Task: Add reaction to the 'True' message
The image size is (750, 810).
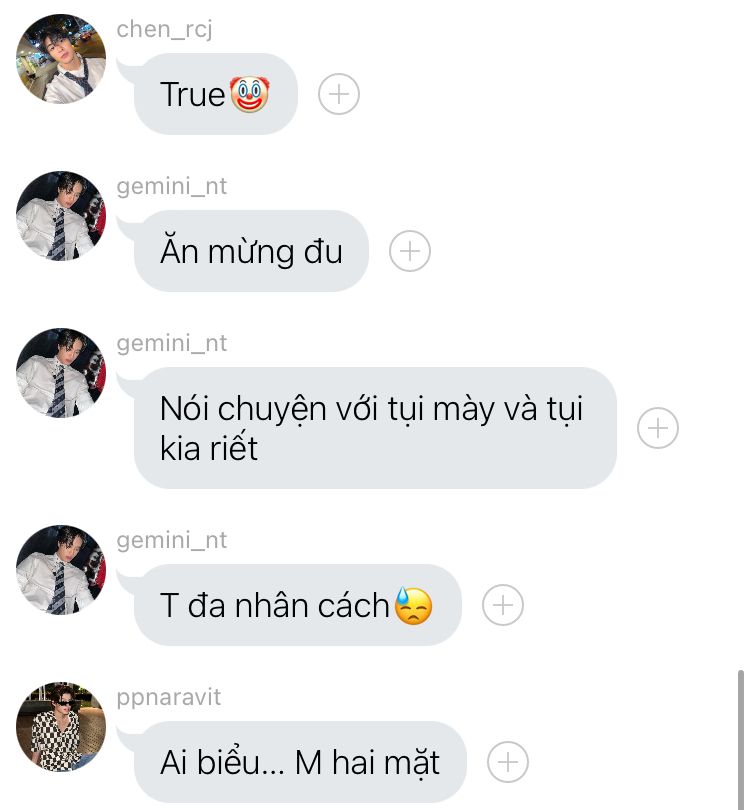Action: (338, 94)
